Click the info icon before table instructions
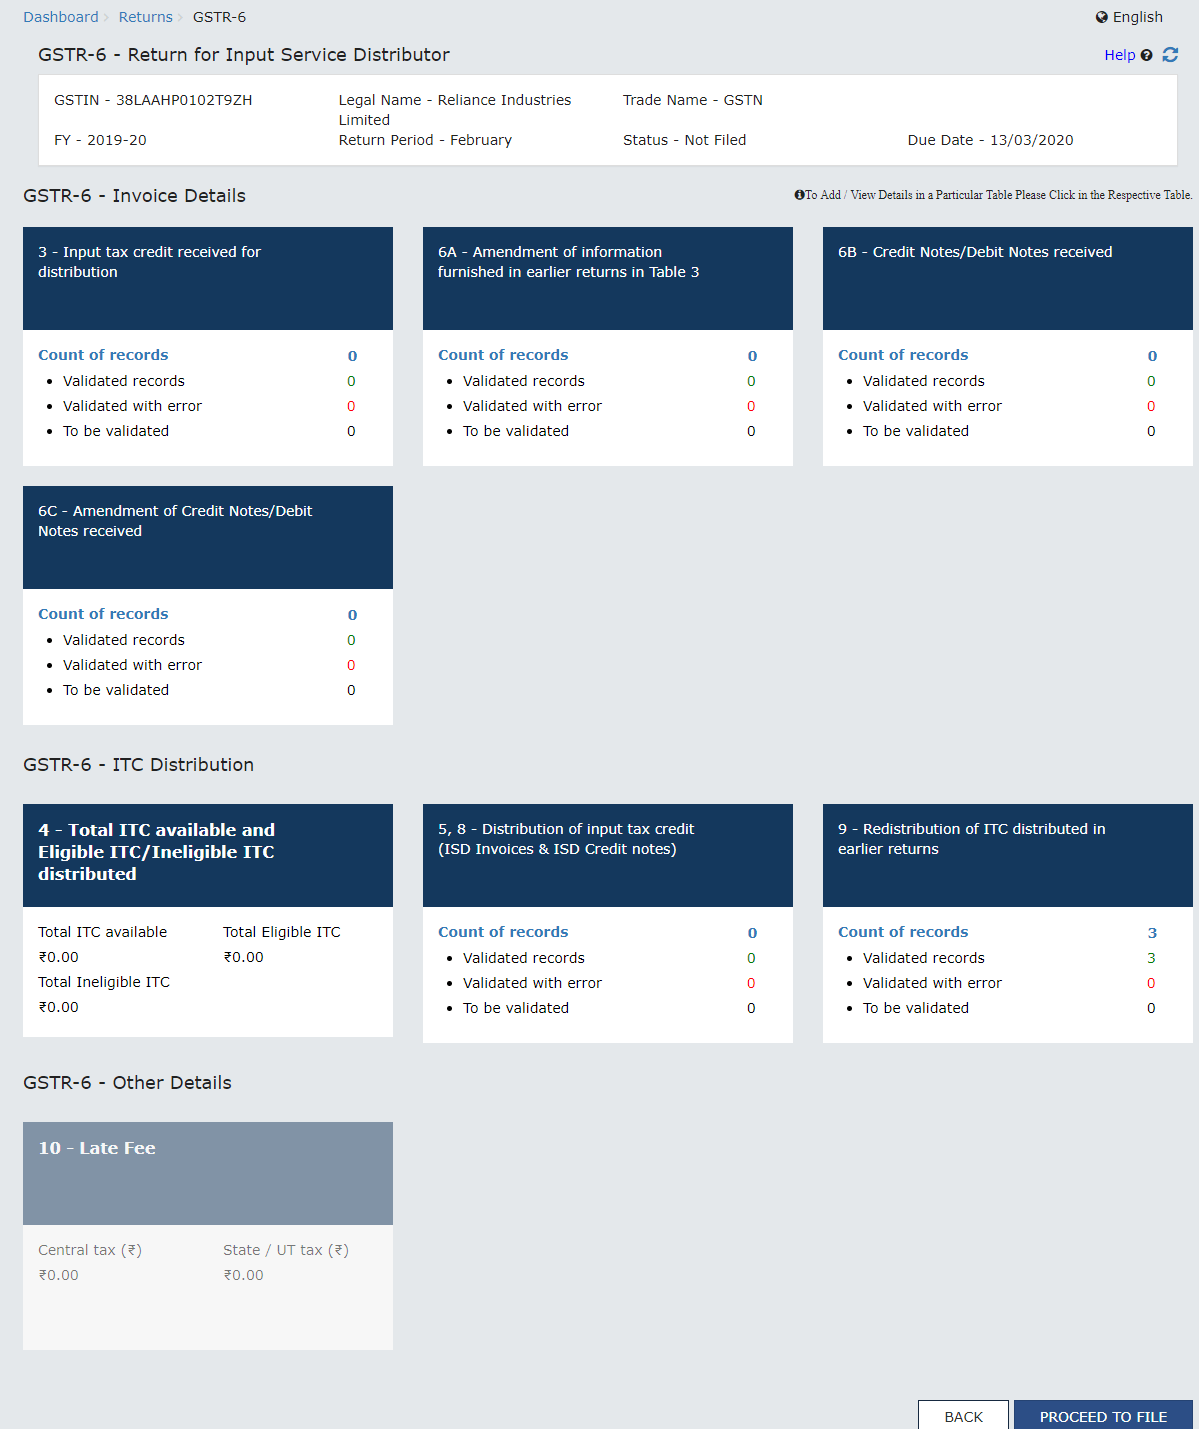This screenshot has height=1429, width=1199. pos(799,195)
